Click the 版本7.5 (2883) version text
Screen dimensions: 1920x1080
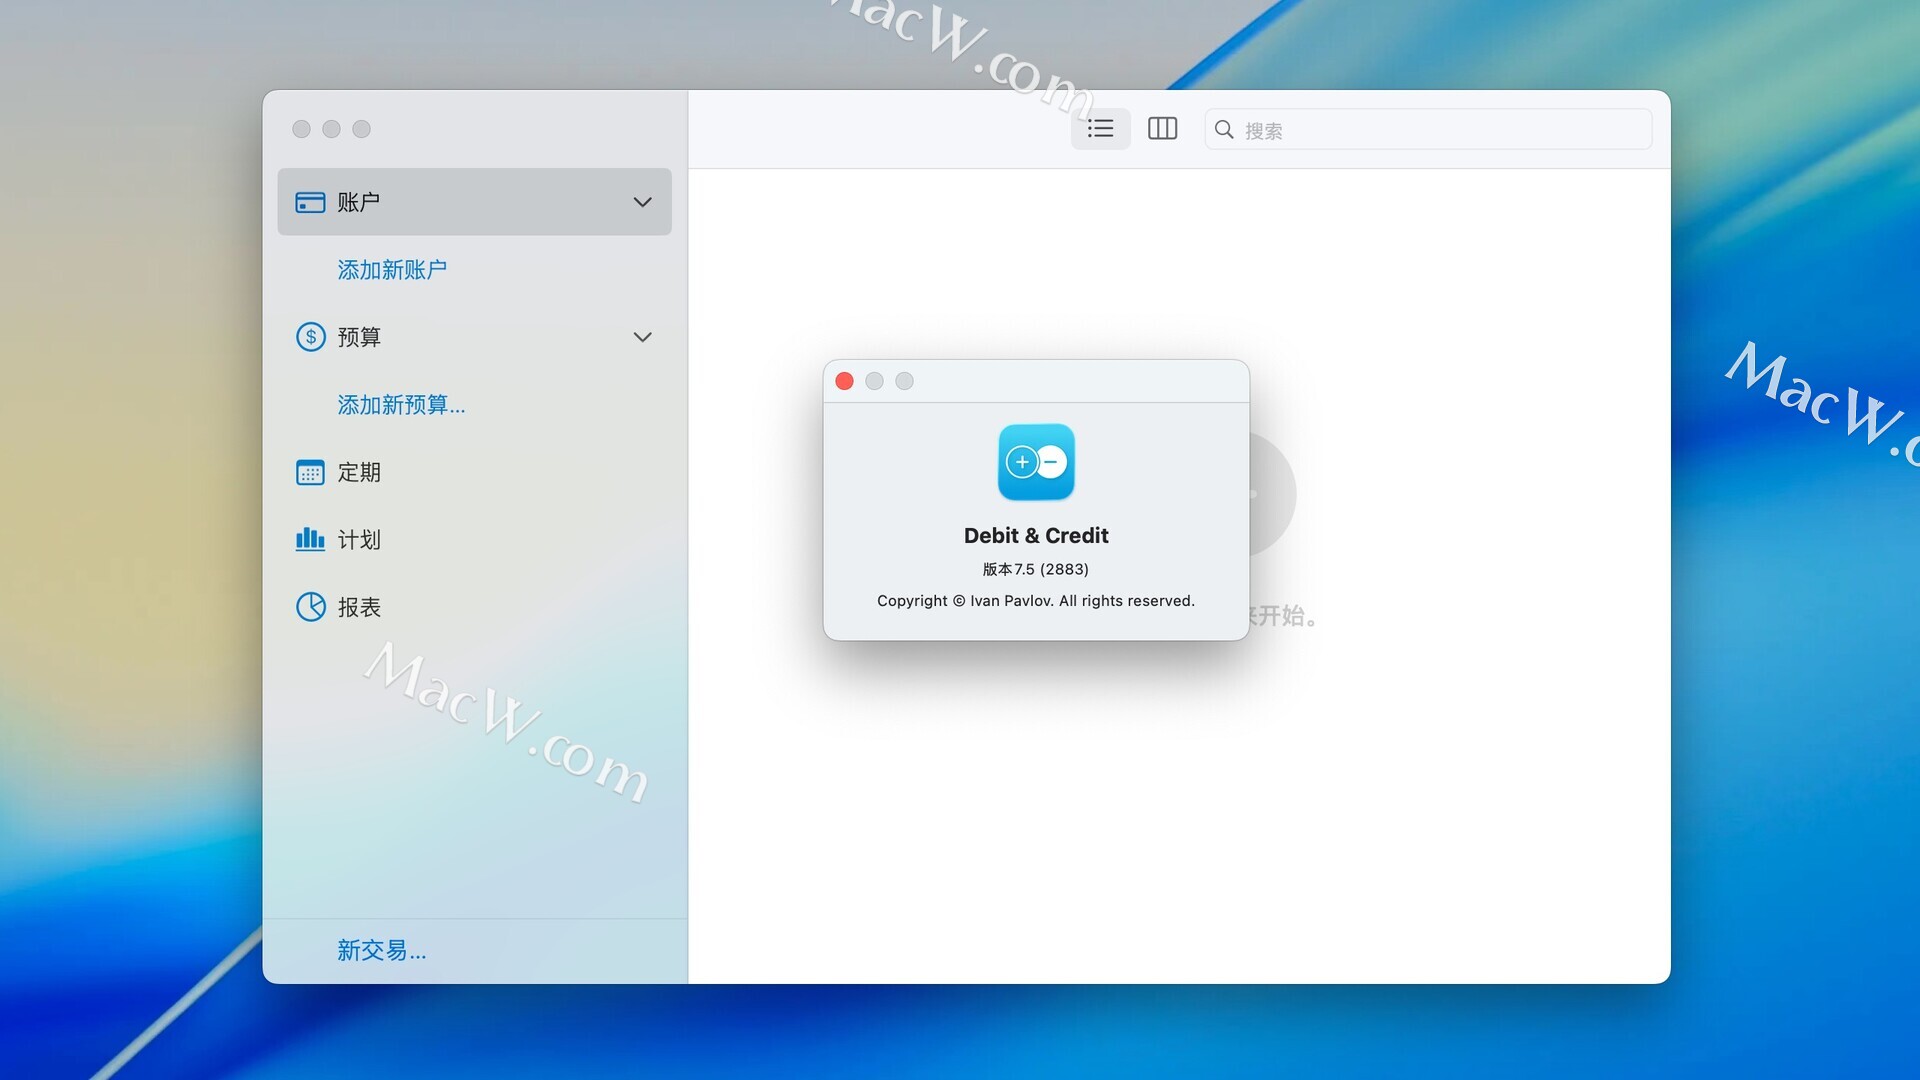click(x=1036, y=569)
